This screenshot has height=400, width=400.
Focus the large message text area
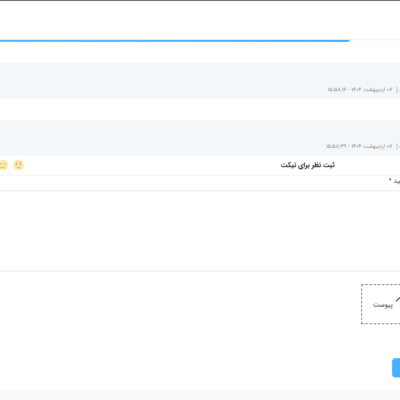(x=200, y=231)
